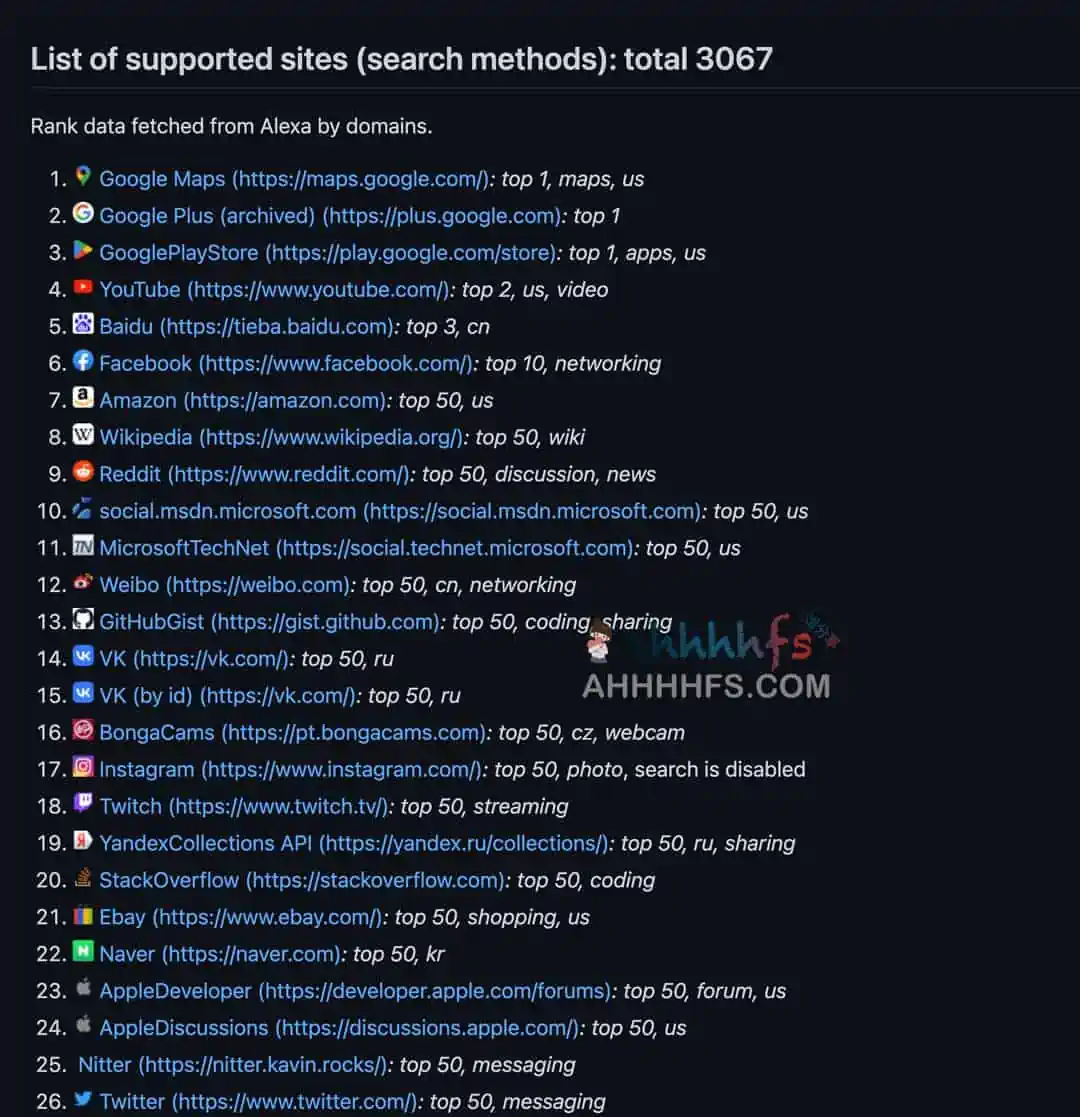Click the Google Maps pin icon
This screenshot has height=1117, width=1080.
83,178
